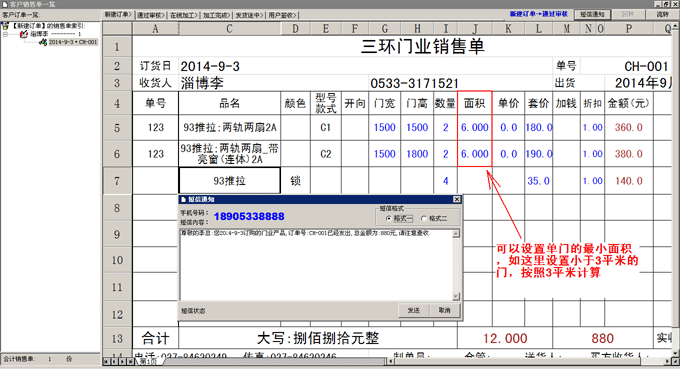Collapse the 淄博李 tree node
This screenshot has height=369, width=680.
5,34
